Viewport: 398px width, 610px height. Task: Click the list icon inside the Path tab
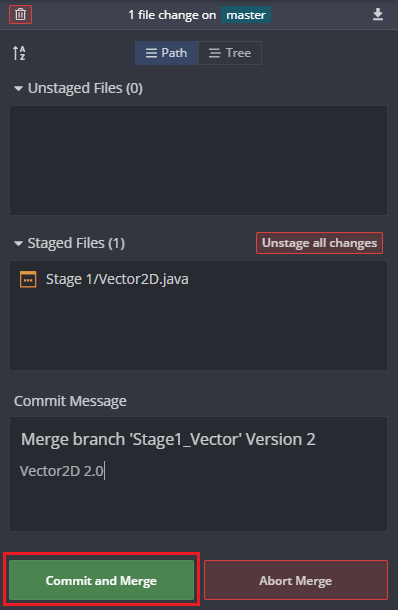click(151, 53)
